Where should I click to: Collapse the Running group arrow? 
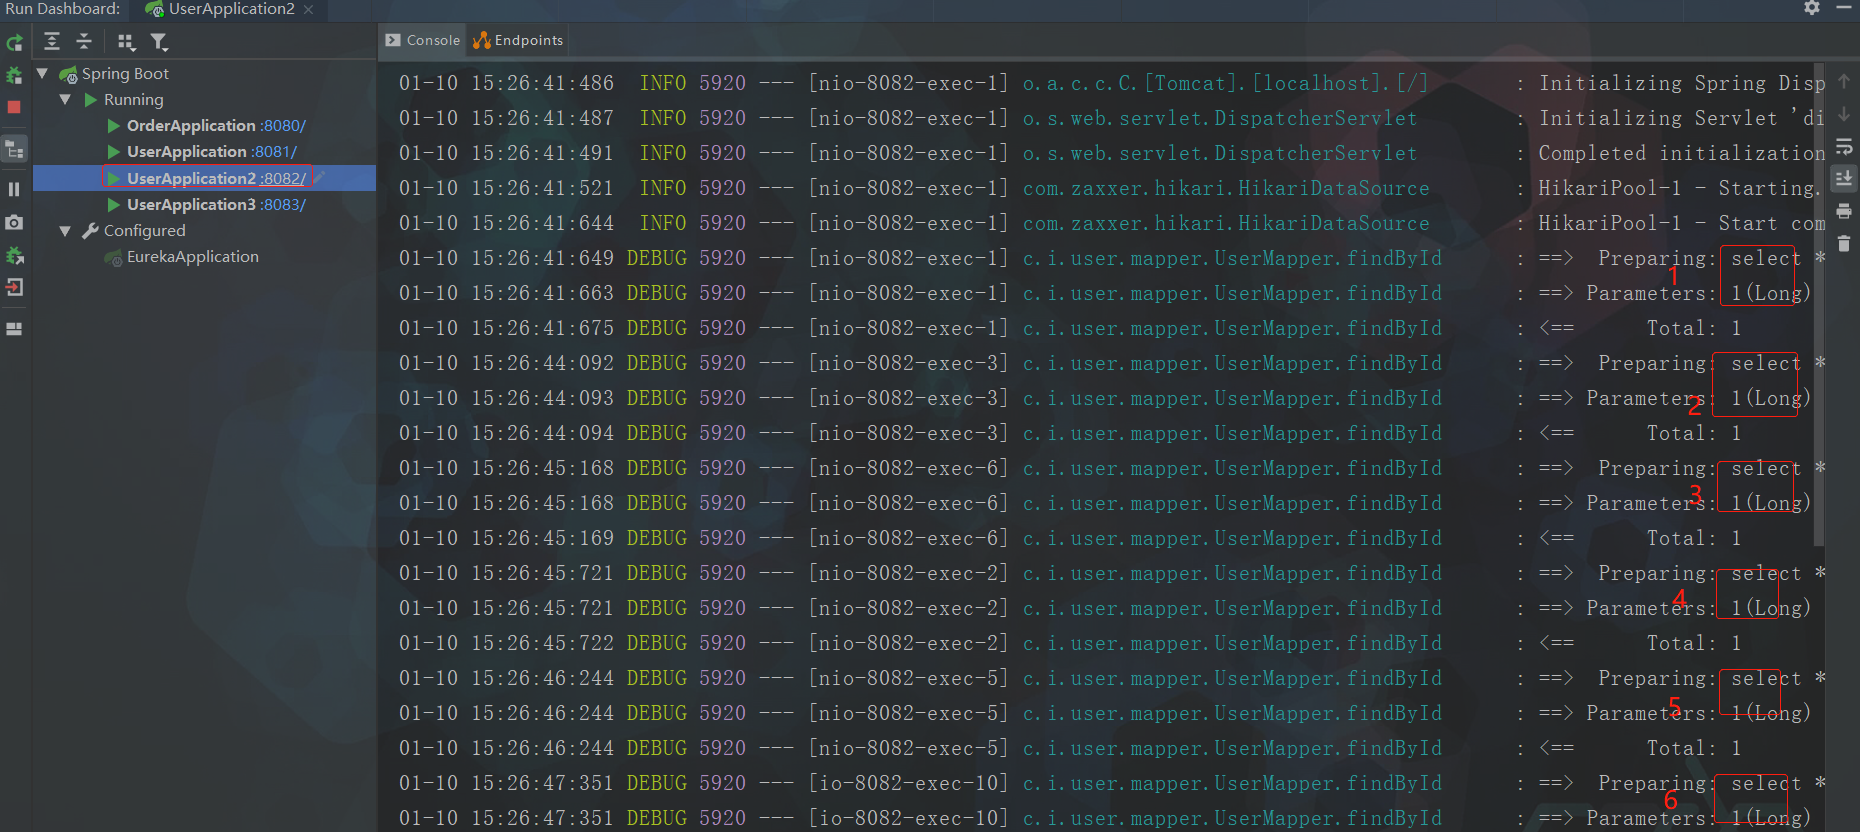65,99
